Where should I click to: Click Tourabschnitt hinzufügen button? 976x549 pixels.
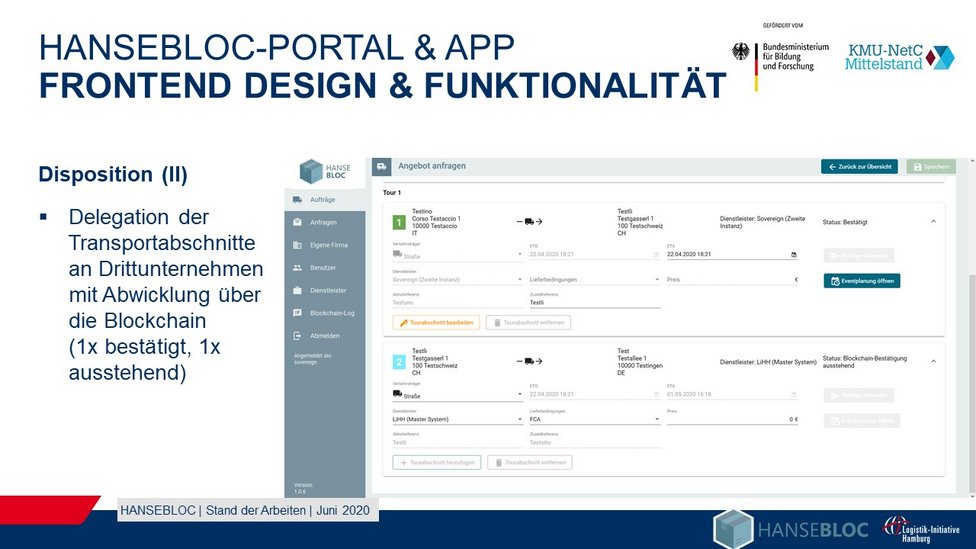tap(436, 462)
